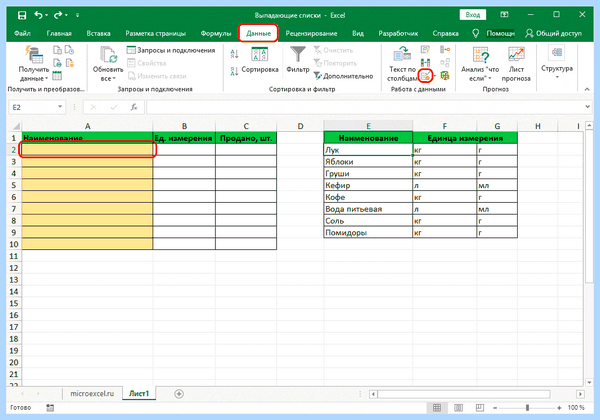The image size is (600, 420).
Task: Click the From web icon with globe
Action: click(x=57, y=63)
